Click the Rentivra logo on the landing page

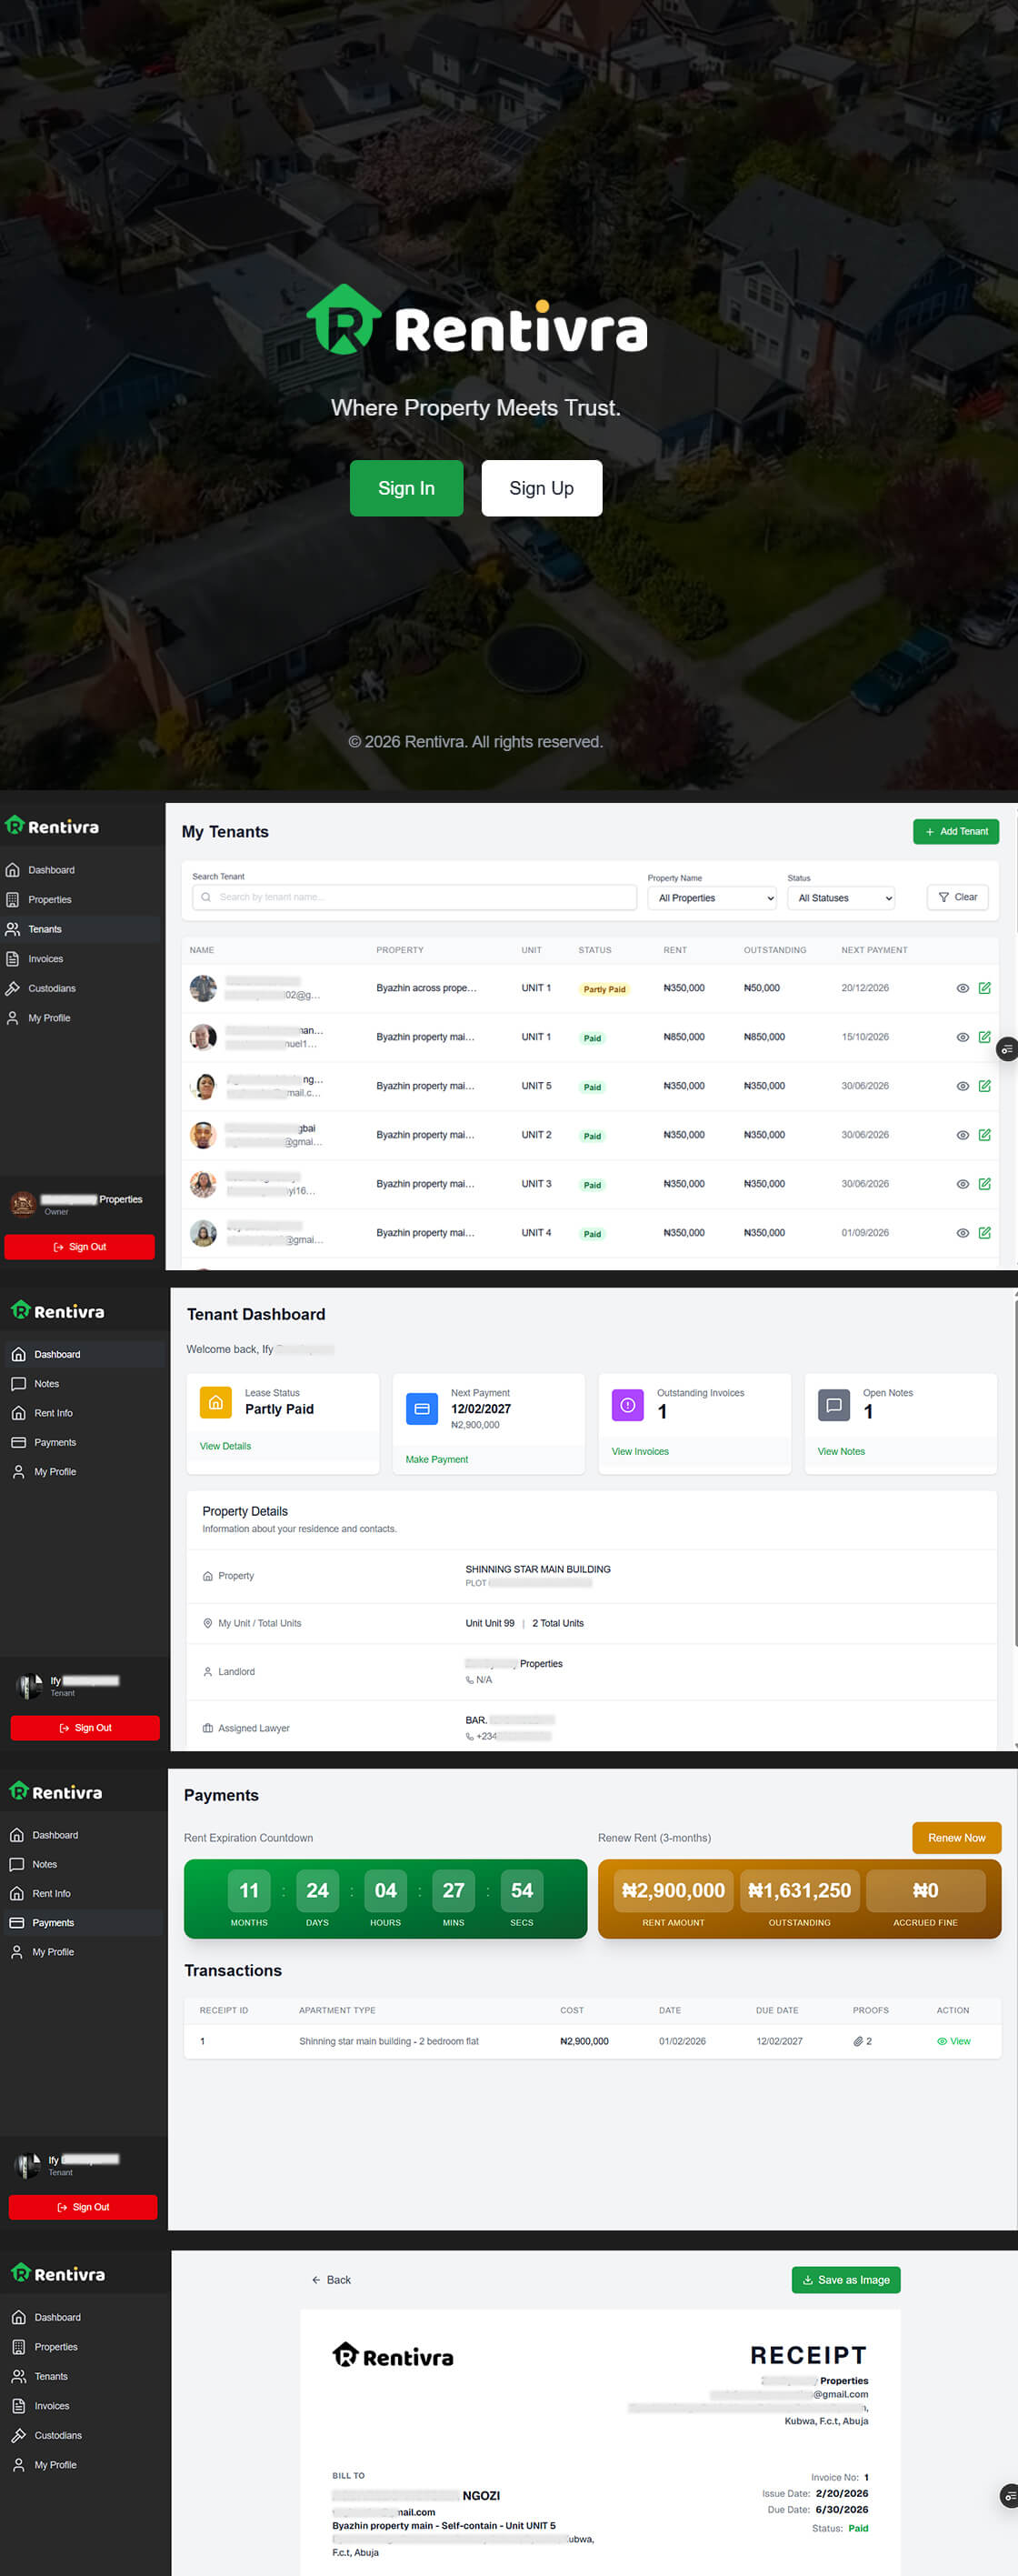[476, 322]
